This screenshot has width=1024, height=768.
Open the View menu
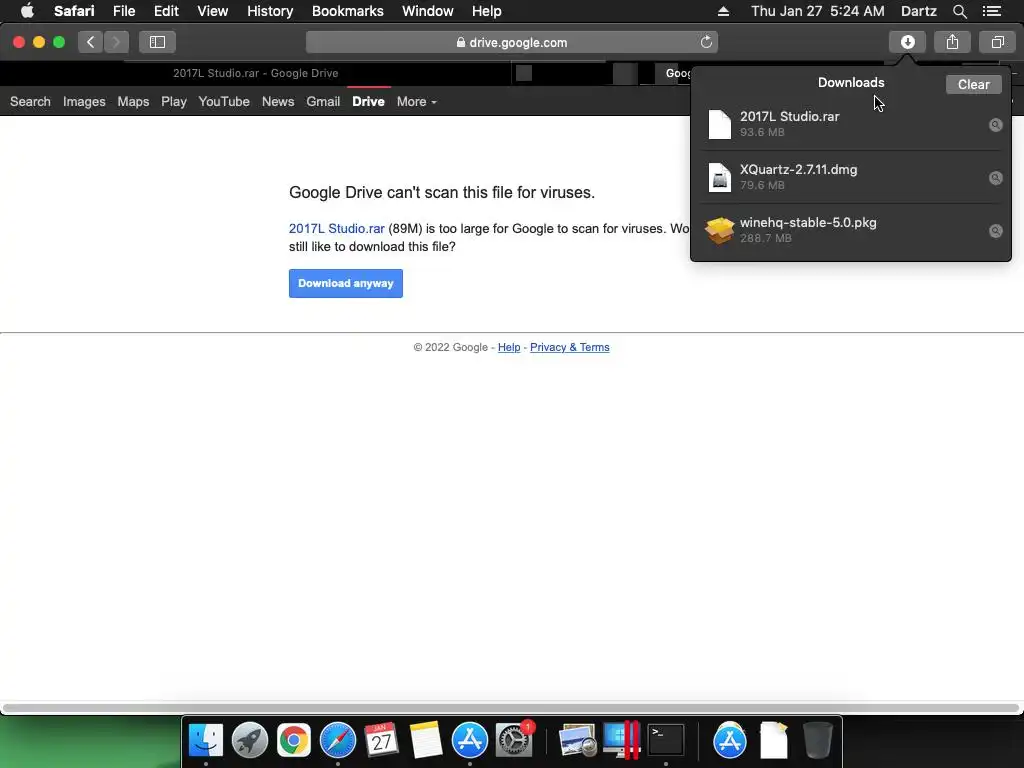pos(212,11)
